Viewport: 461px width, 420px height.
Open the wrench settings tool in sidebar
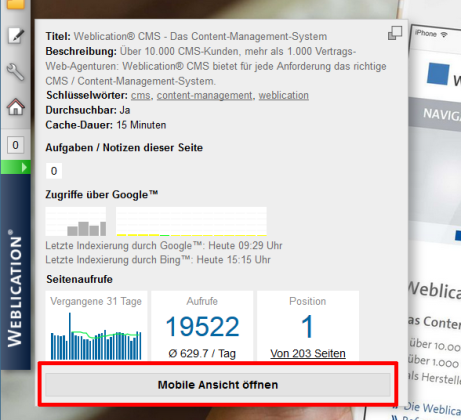[x=16, y=72]
